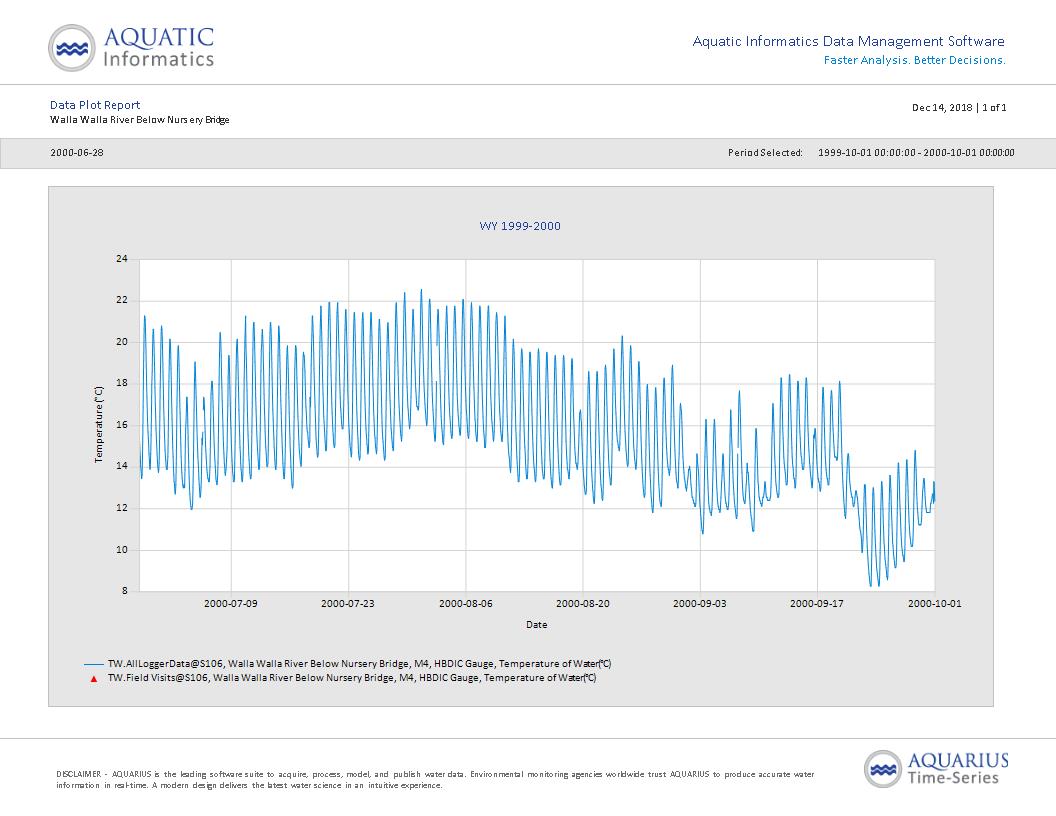
Task: Click the '2000-06-28' date label
Action: [x=77, y=153]
